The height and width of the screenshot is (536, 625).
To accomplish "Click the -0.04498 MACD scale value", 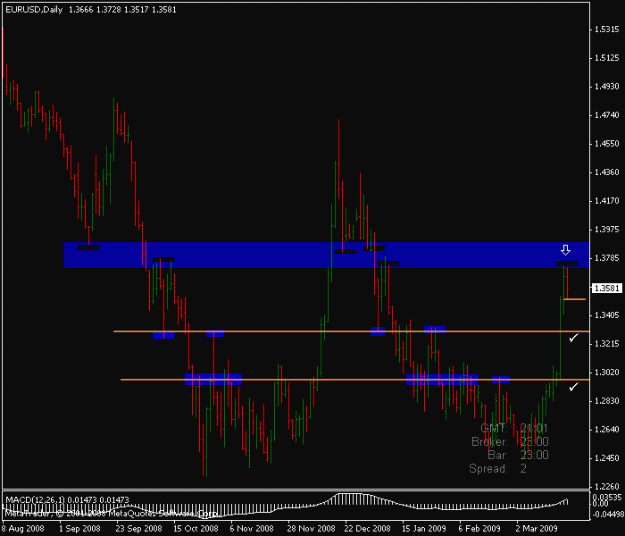I will (x=608, y=514).
